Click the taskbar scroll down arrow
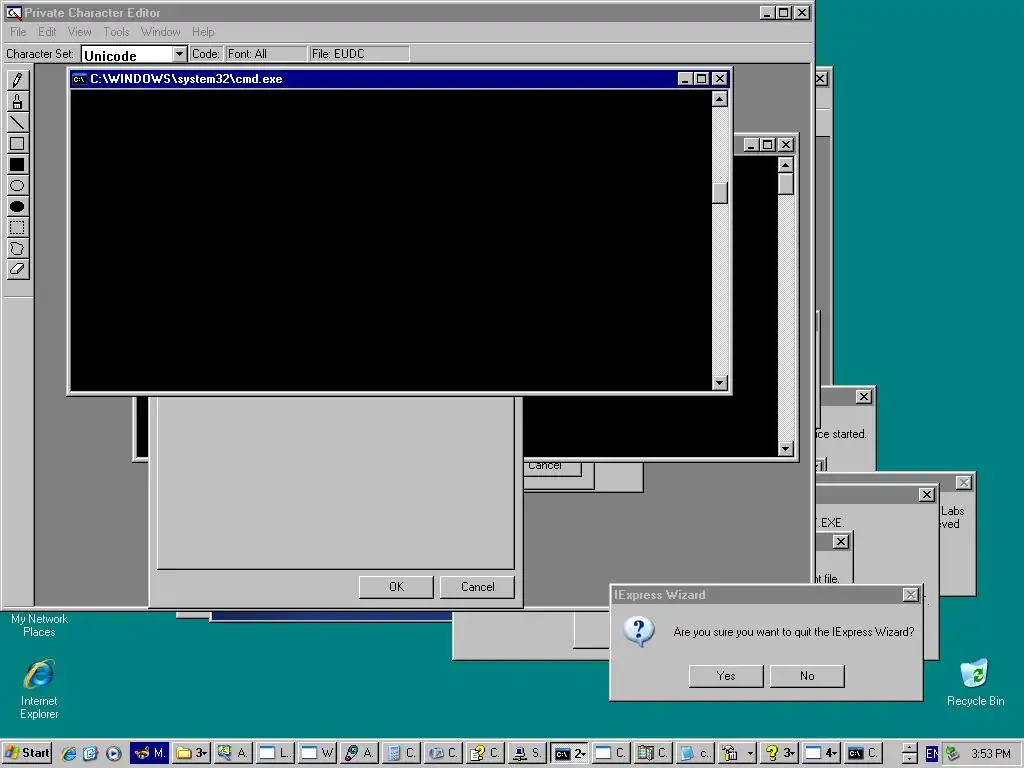The width and height of the screenshot is (1024, 768). tap(909, 759)
